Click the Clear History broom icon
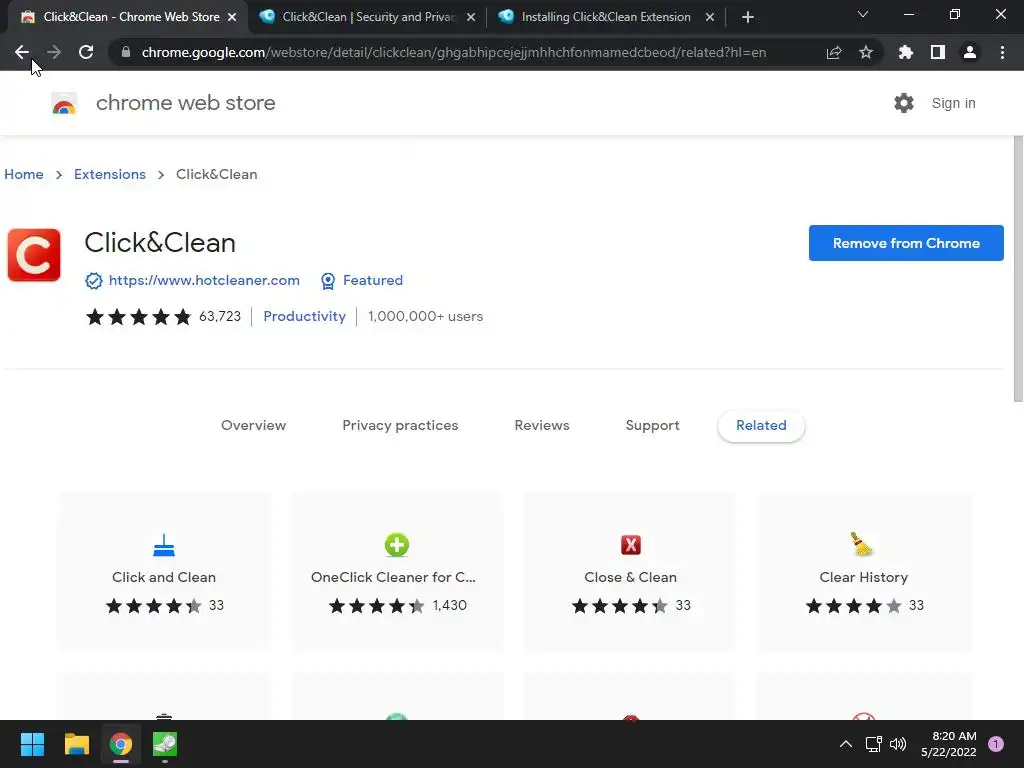The width and height of the screenshot is (1024, 768). (862, 544)
